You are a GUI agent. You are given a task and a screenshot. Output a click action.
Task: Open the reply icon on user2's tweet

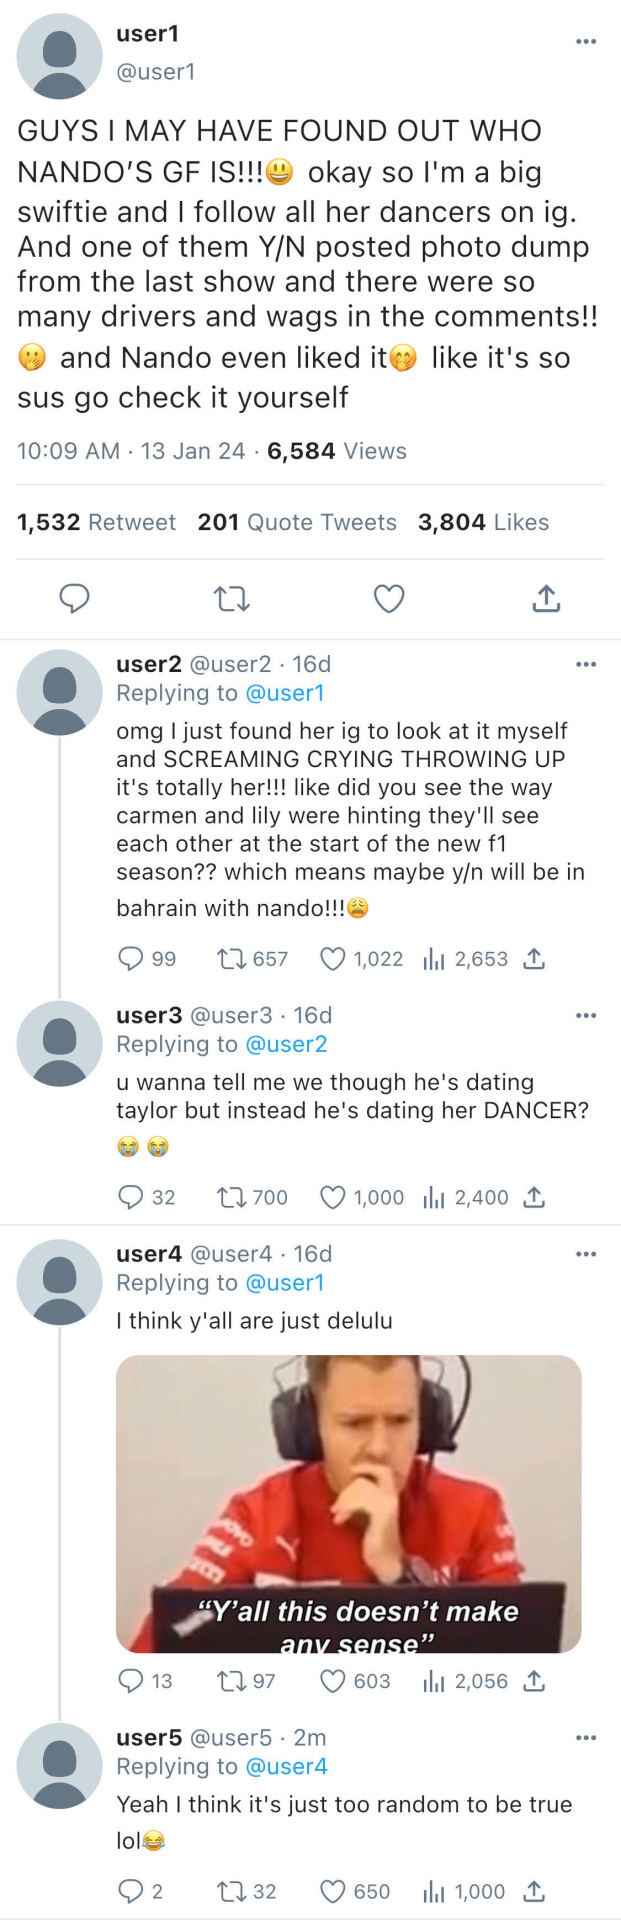[x=131, y=959]
